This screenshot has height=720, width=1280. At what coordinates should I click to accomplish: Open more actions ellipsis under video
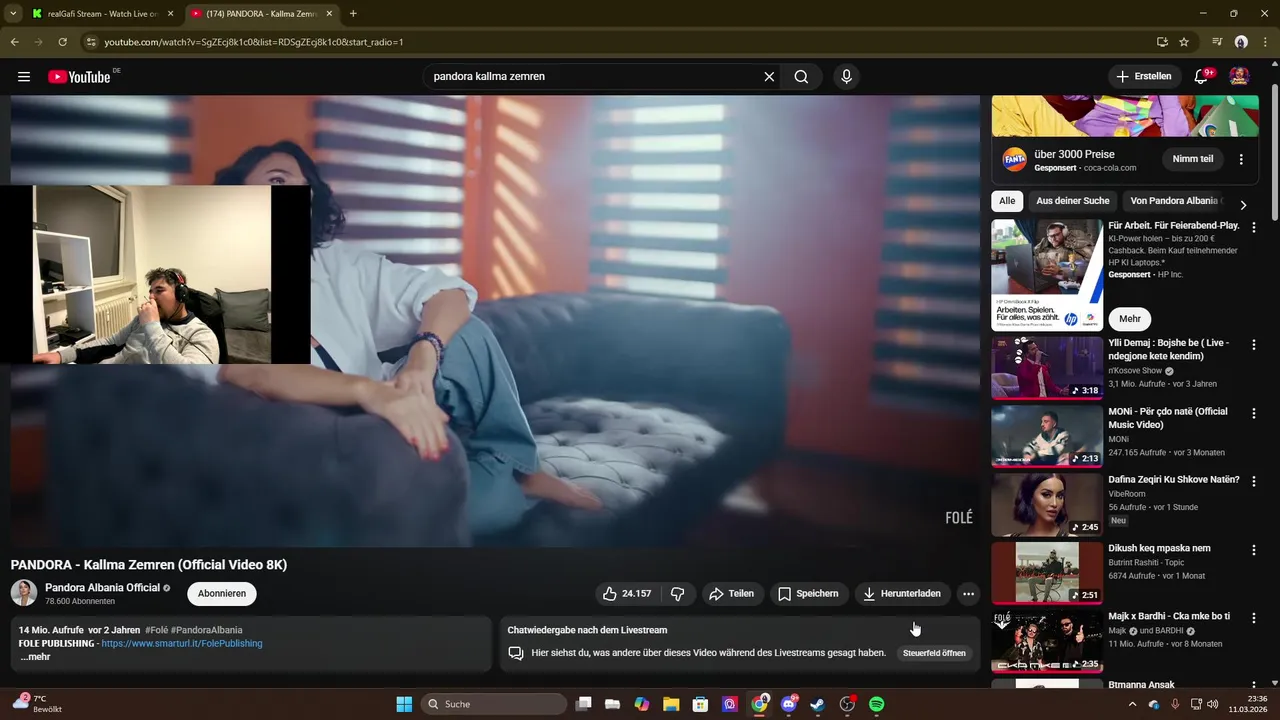click(x=968, y=593)
